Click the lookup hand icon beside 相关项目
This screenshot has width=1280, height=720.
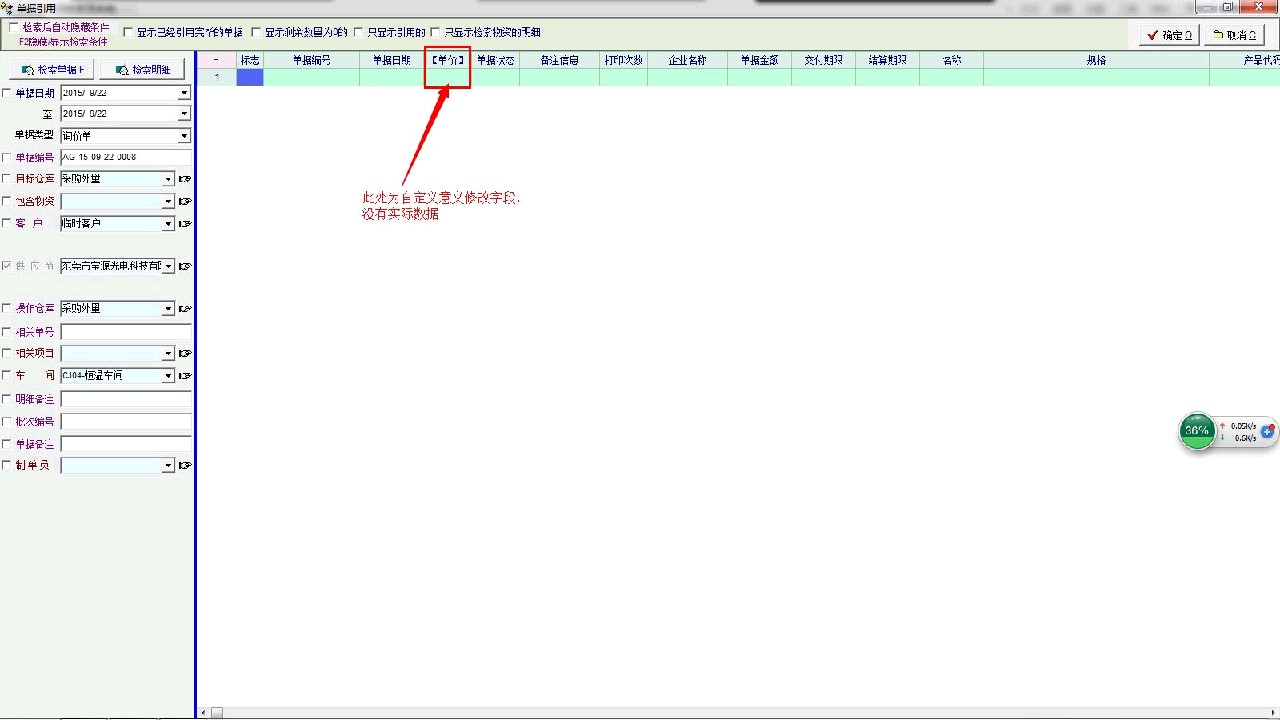pyautogui.click(x=185, y=354)
